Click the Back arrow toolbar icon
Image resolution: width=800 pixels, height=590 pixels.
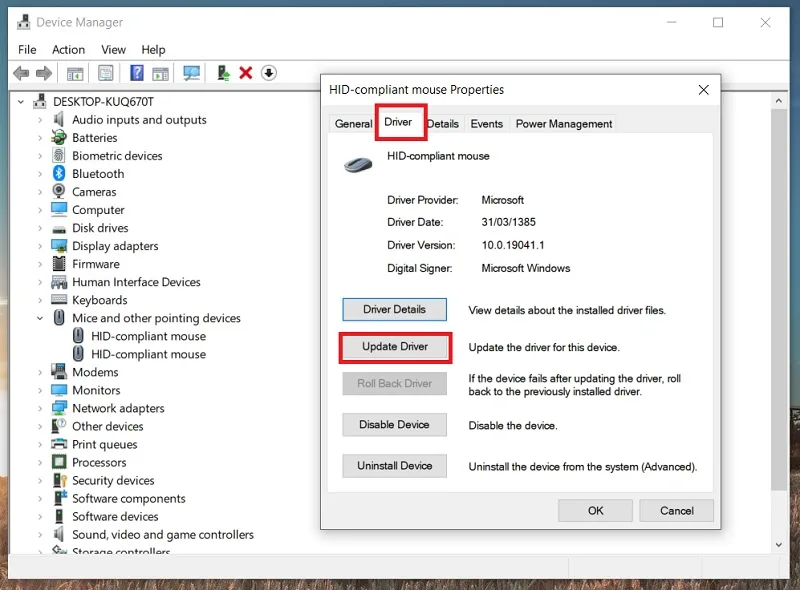21,73
